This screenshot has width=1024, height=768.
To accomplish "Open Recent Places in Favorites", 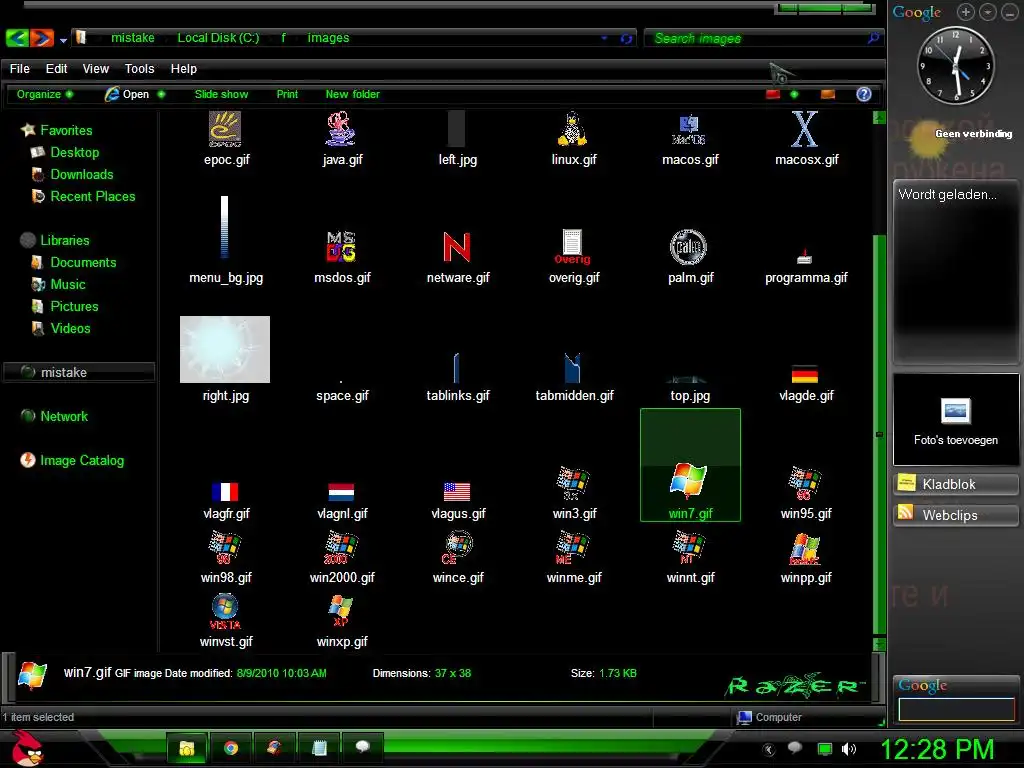I will coord(93,196).
